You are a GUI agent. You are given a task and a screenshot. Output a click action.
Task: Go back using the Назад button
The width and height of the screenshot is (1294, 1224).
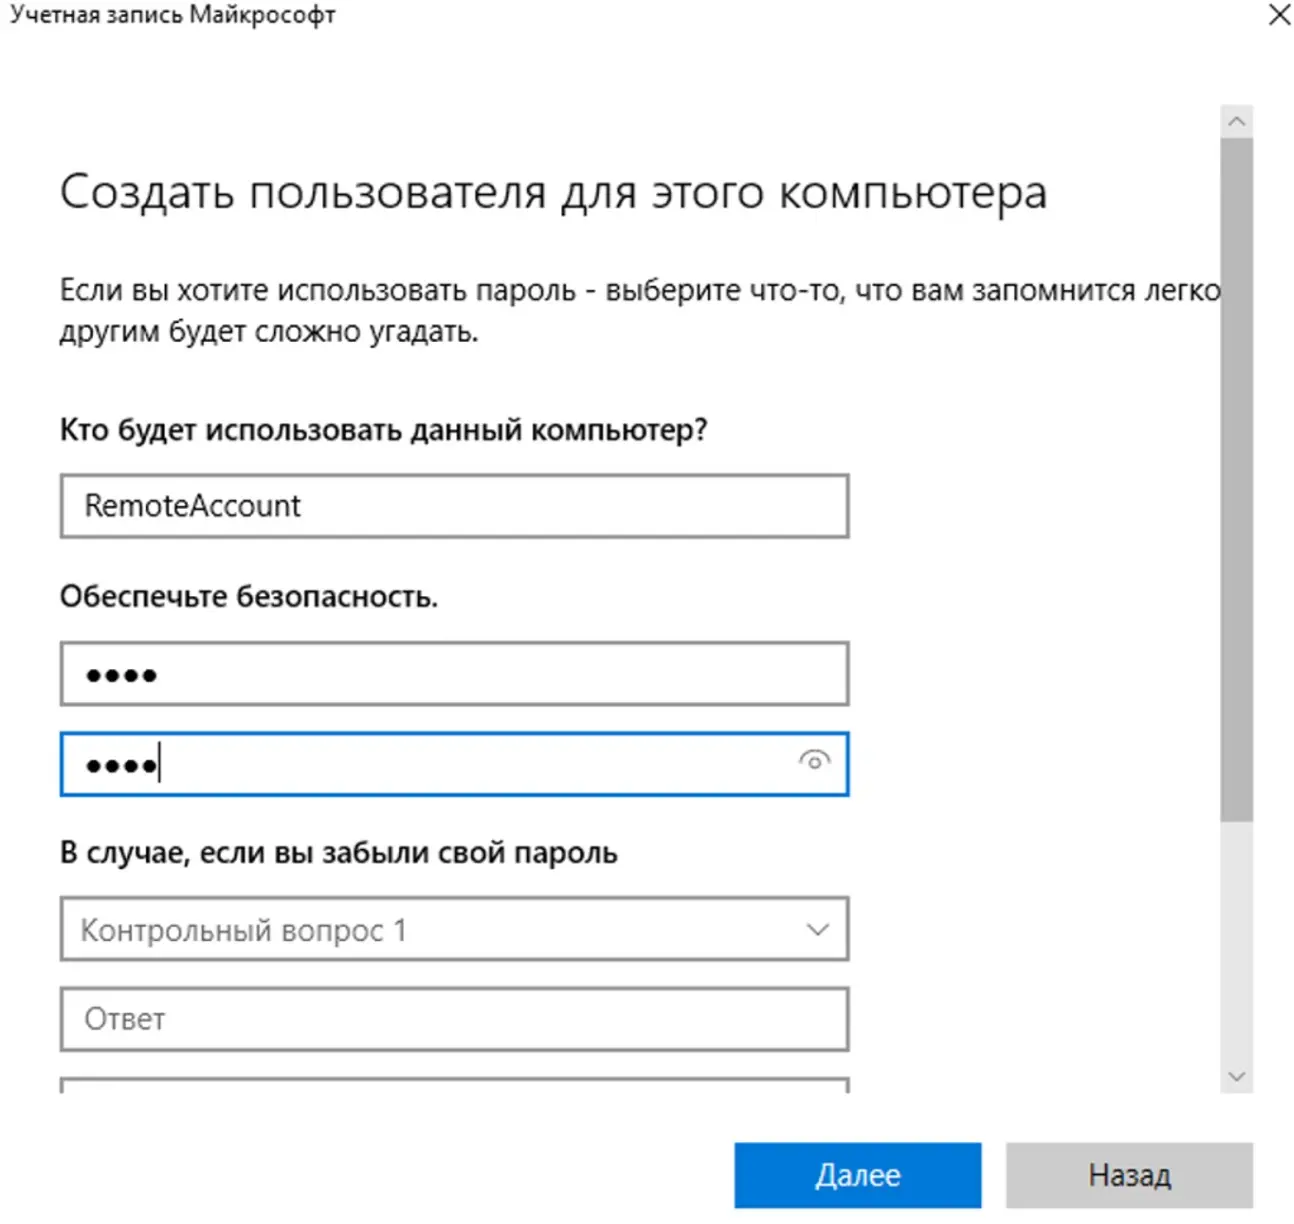click(x=1128, y=1175)
